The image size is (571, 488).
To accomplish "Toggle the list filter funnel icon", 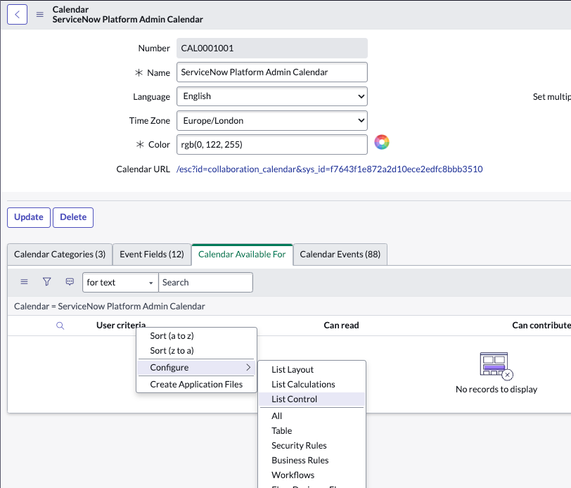I will 47,282.
